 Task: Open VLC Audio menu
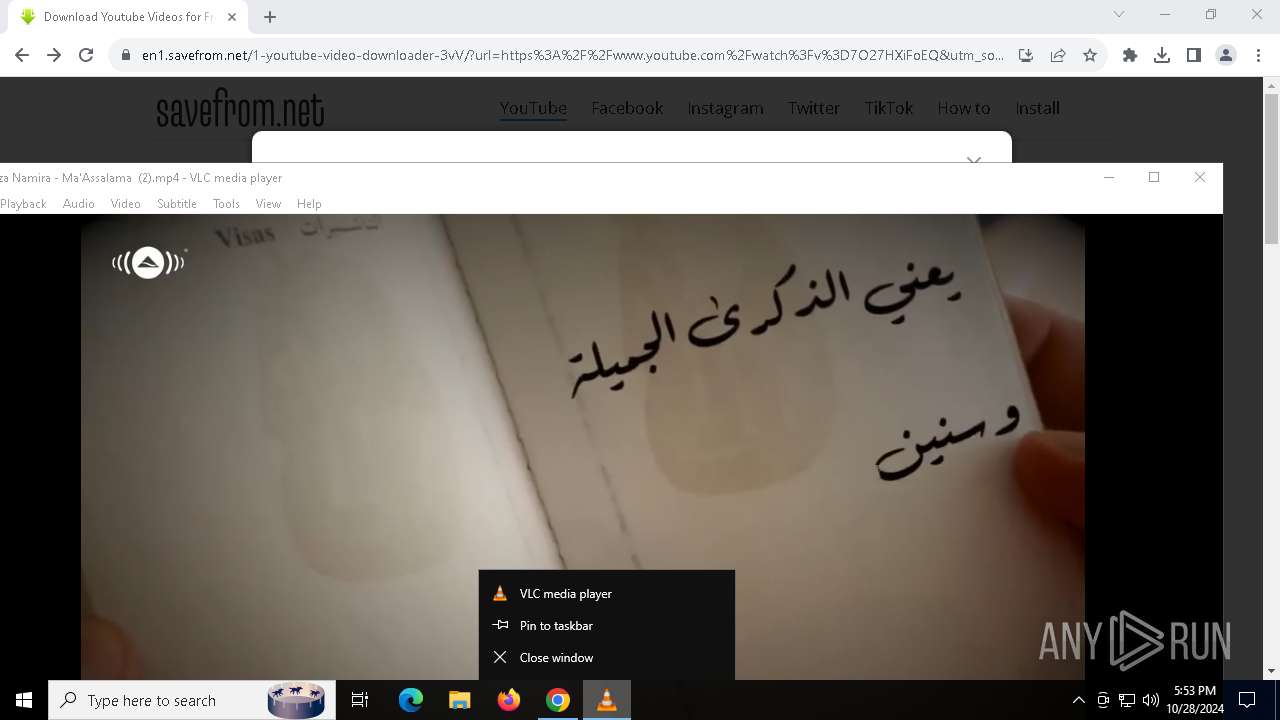tap(79, 204)
